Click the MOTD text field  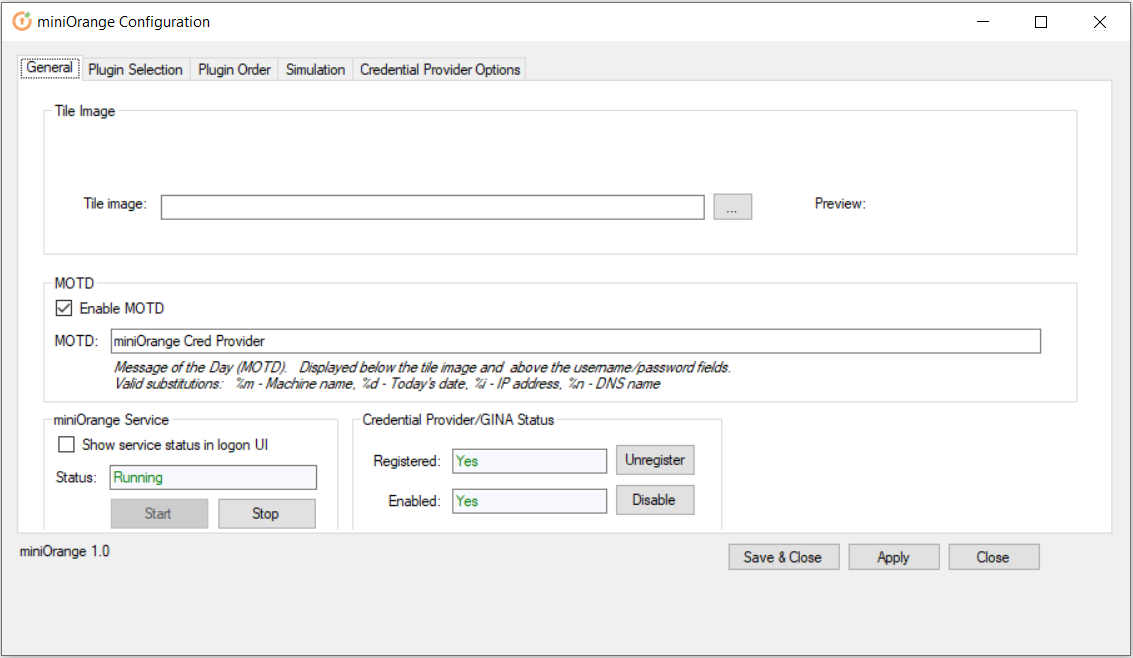coord(575,341)
